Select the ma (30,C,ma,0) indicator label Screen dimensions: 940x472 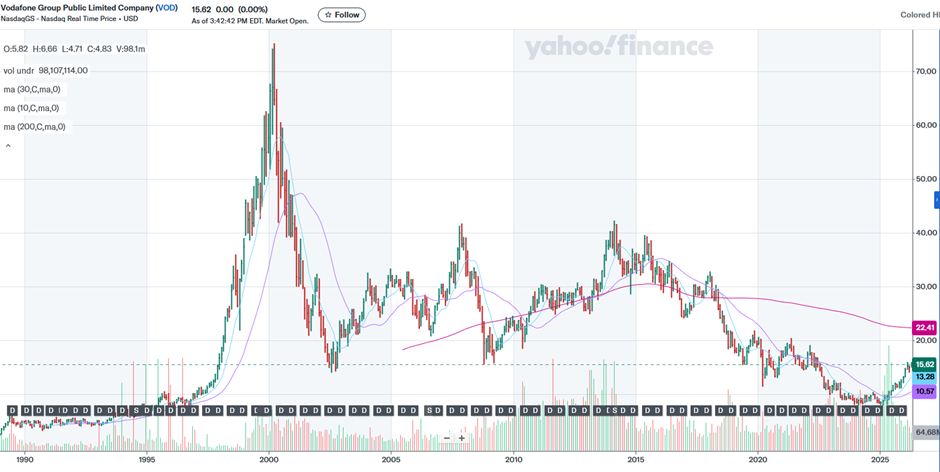click(x=31, y=89)
